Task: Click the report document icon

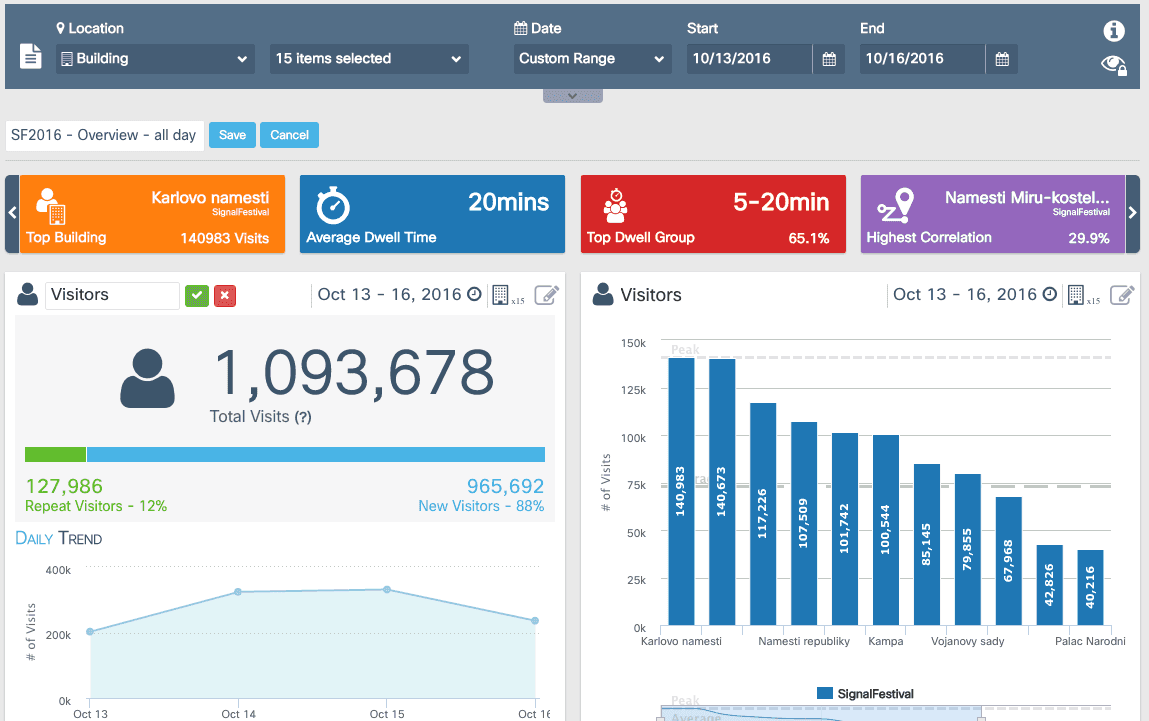Action: [31, 57]
